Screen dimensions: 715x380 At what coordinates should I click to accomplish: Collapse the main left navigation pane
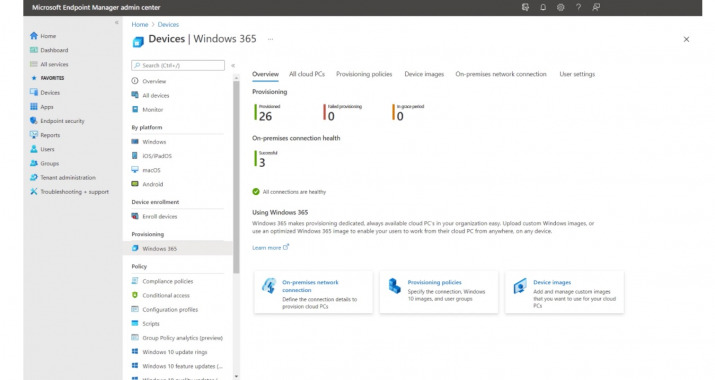click(x=117, y=22)
